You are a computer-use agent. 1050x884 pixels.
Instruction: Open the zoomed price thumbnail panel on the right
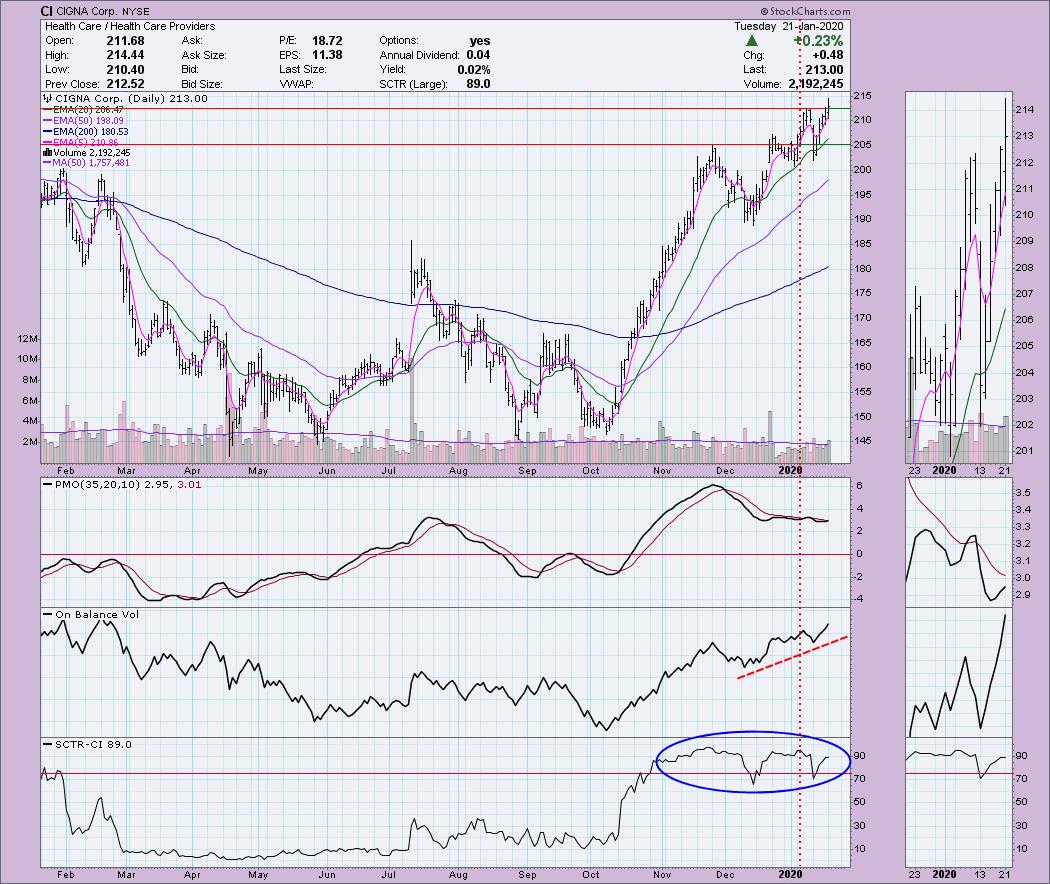pos(958,277)
